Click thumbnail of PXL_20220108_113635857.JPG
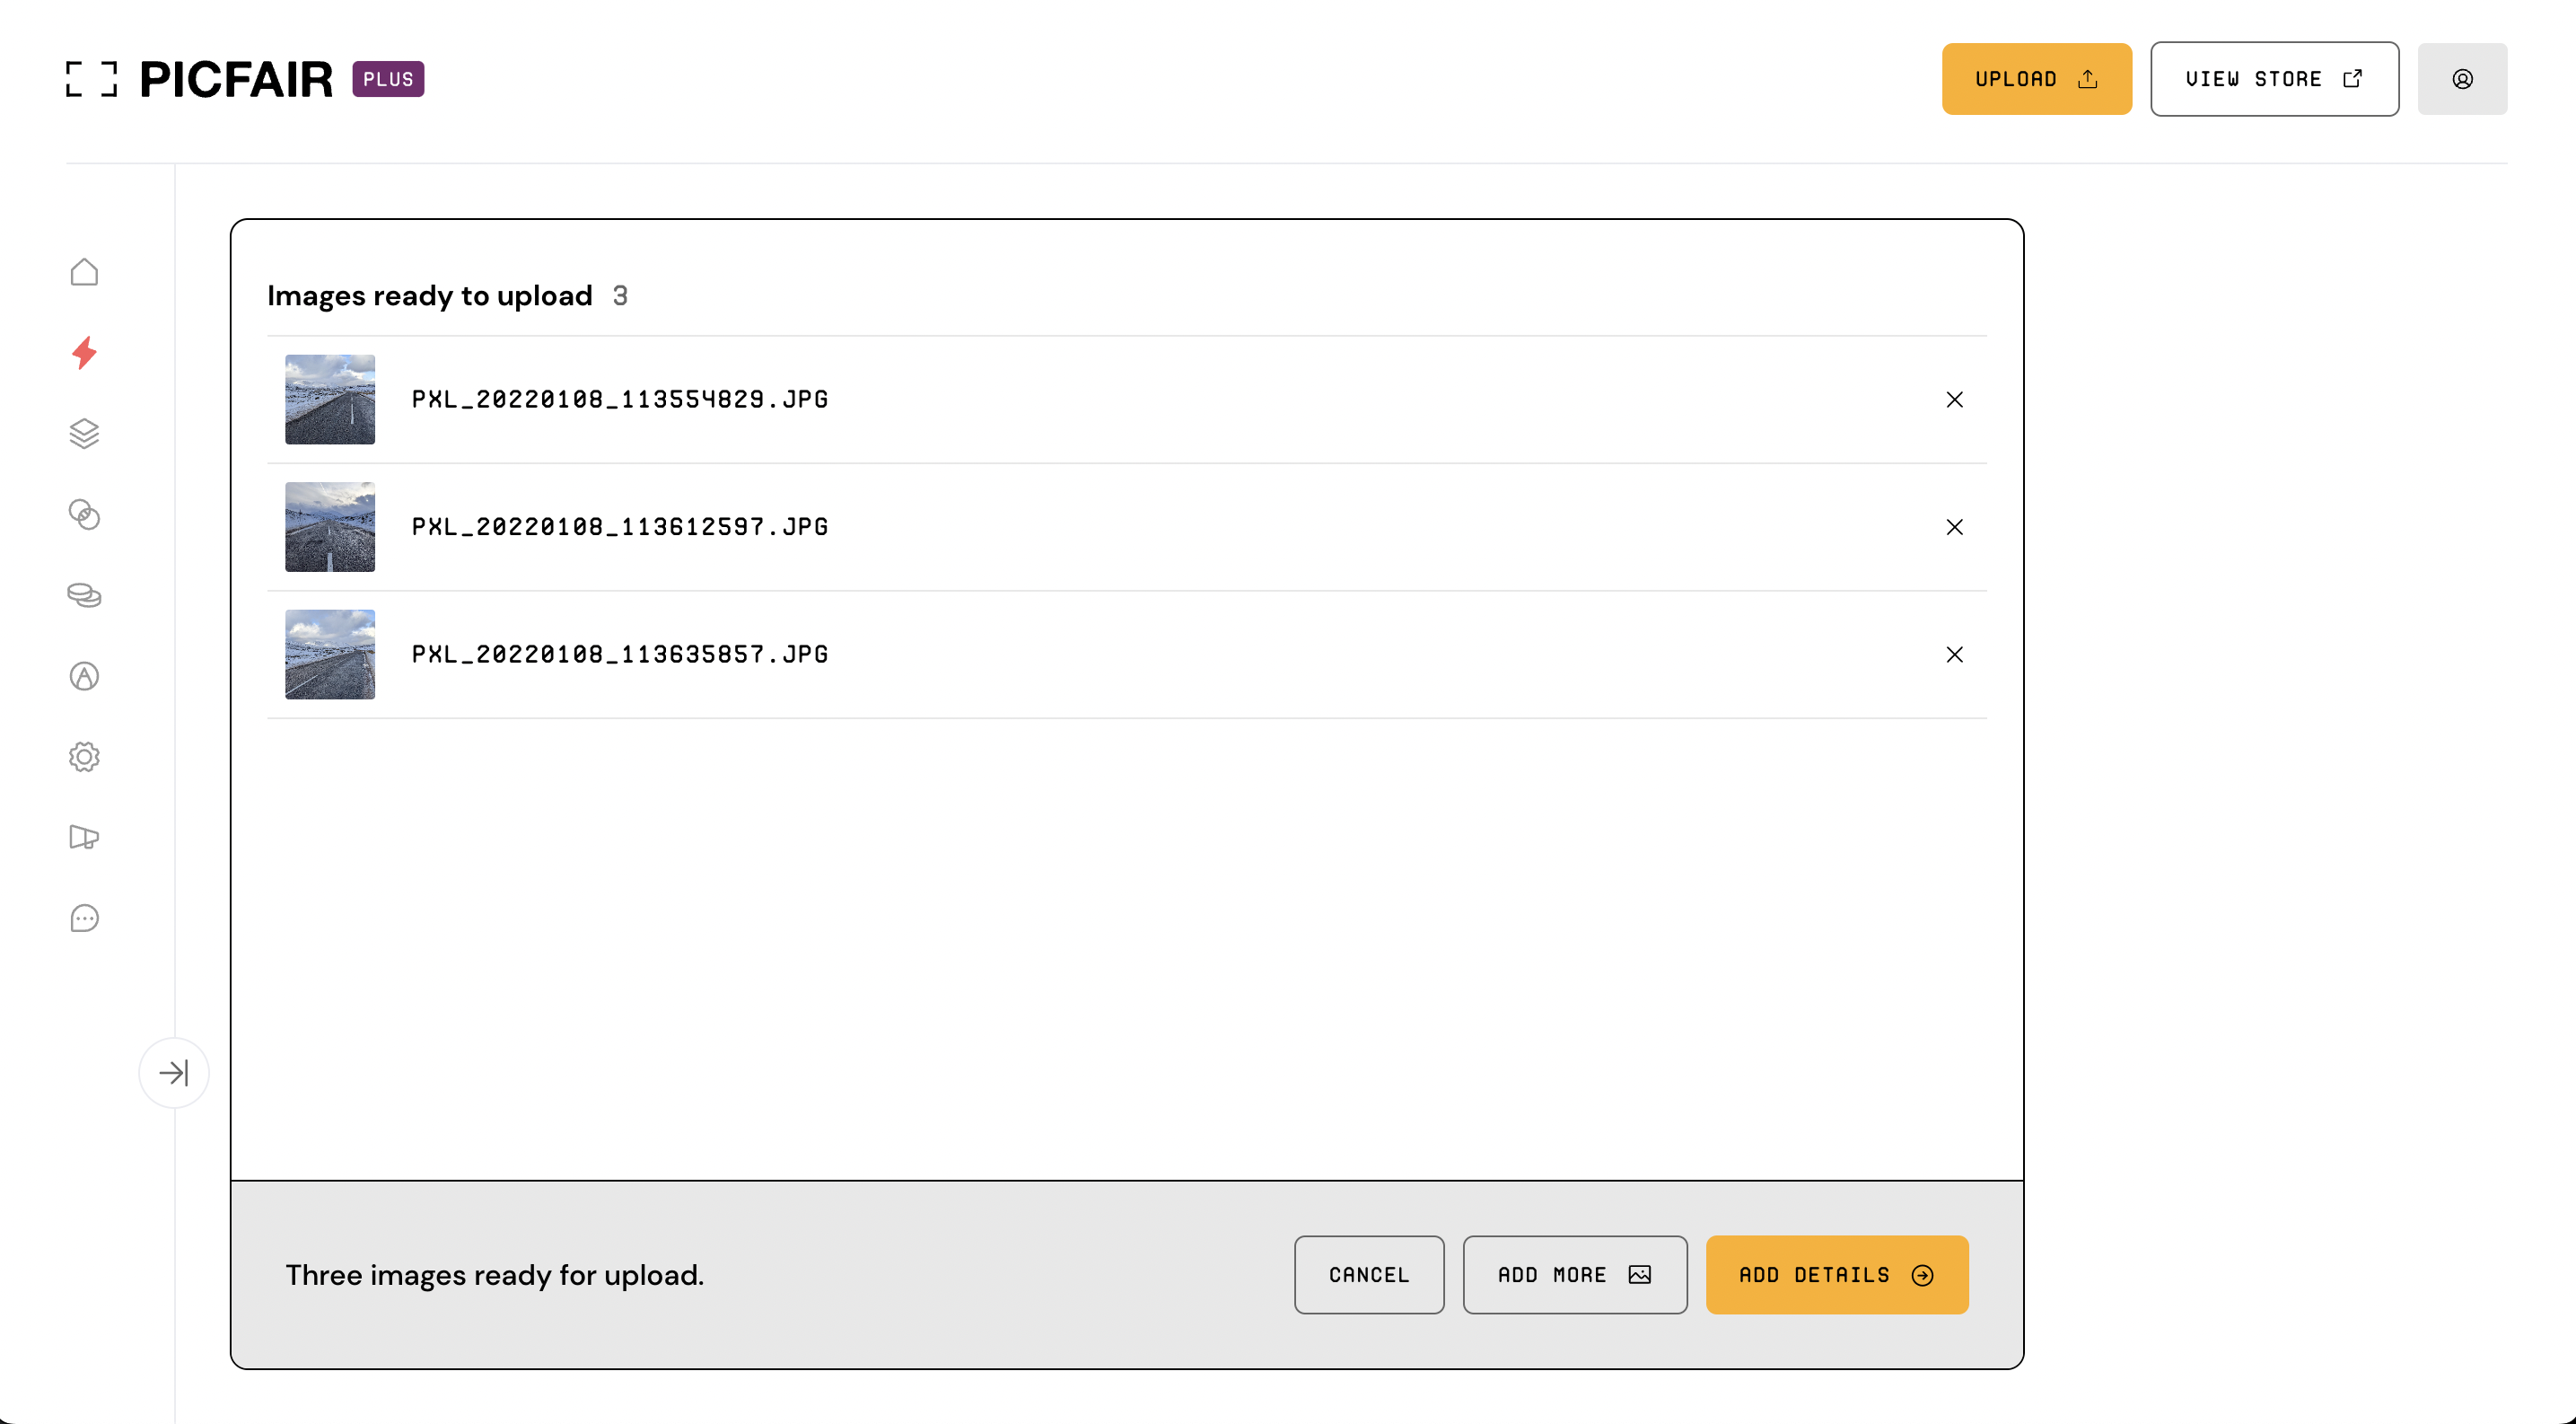This screenshot has width=2576, height=1424. click(330, 654)
